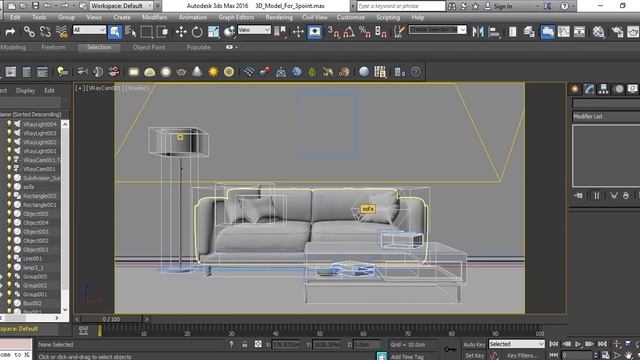
Task: Open the selection filter 'All' dropdown
Action: pos(89,30)
